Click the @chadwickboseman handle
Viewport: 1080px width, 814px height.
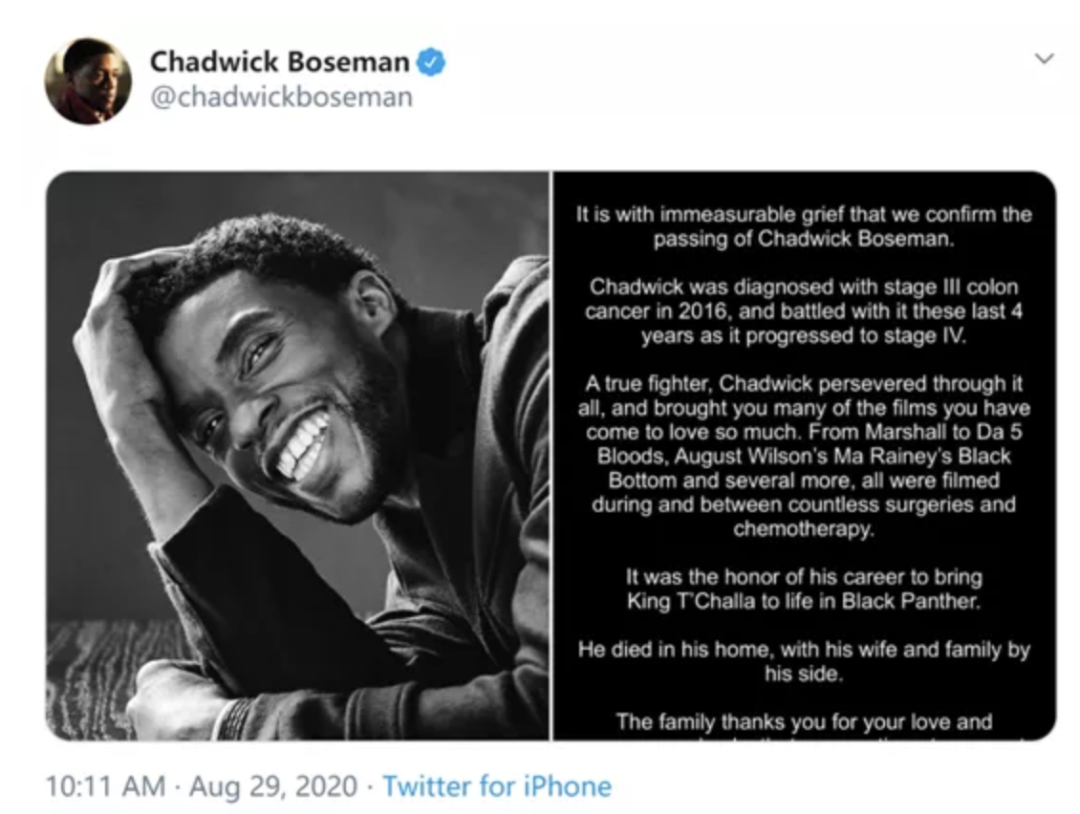(281, 97)
